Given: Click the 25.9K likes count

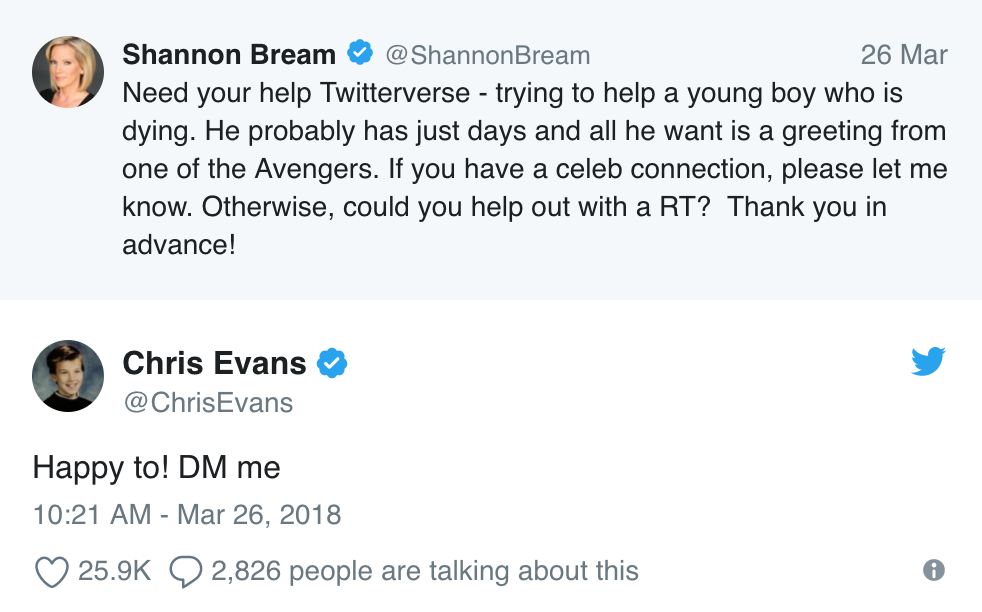Looking at the screenshot, I should click(x=114, y=571).
